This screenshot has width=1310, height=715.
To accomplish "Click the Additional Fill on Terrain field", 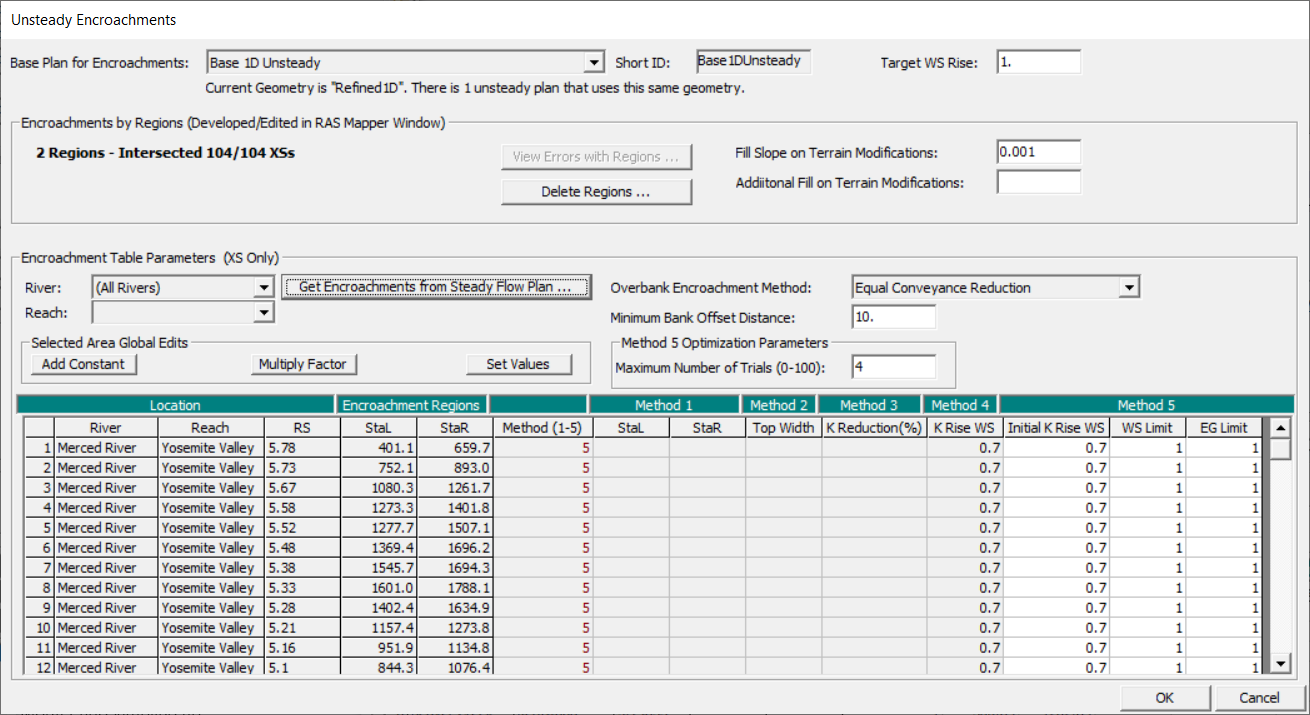I will (1038, 182).
